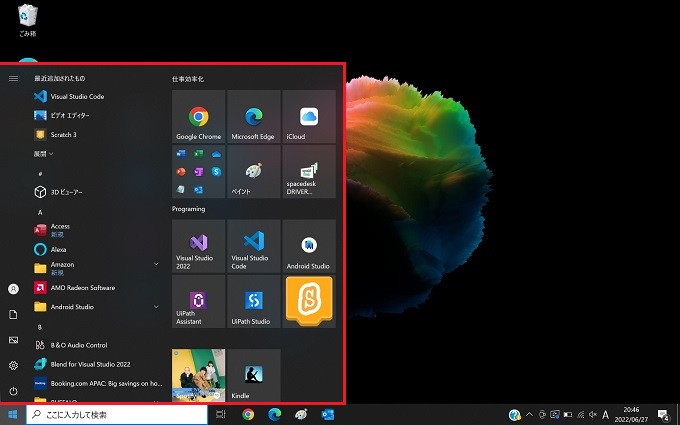This screenshot has height=425, width=680.
Task: Open the Kindle tile
Action: tap(254, 375)
